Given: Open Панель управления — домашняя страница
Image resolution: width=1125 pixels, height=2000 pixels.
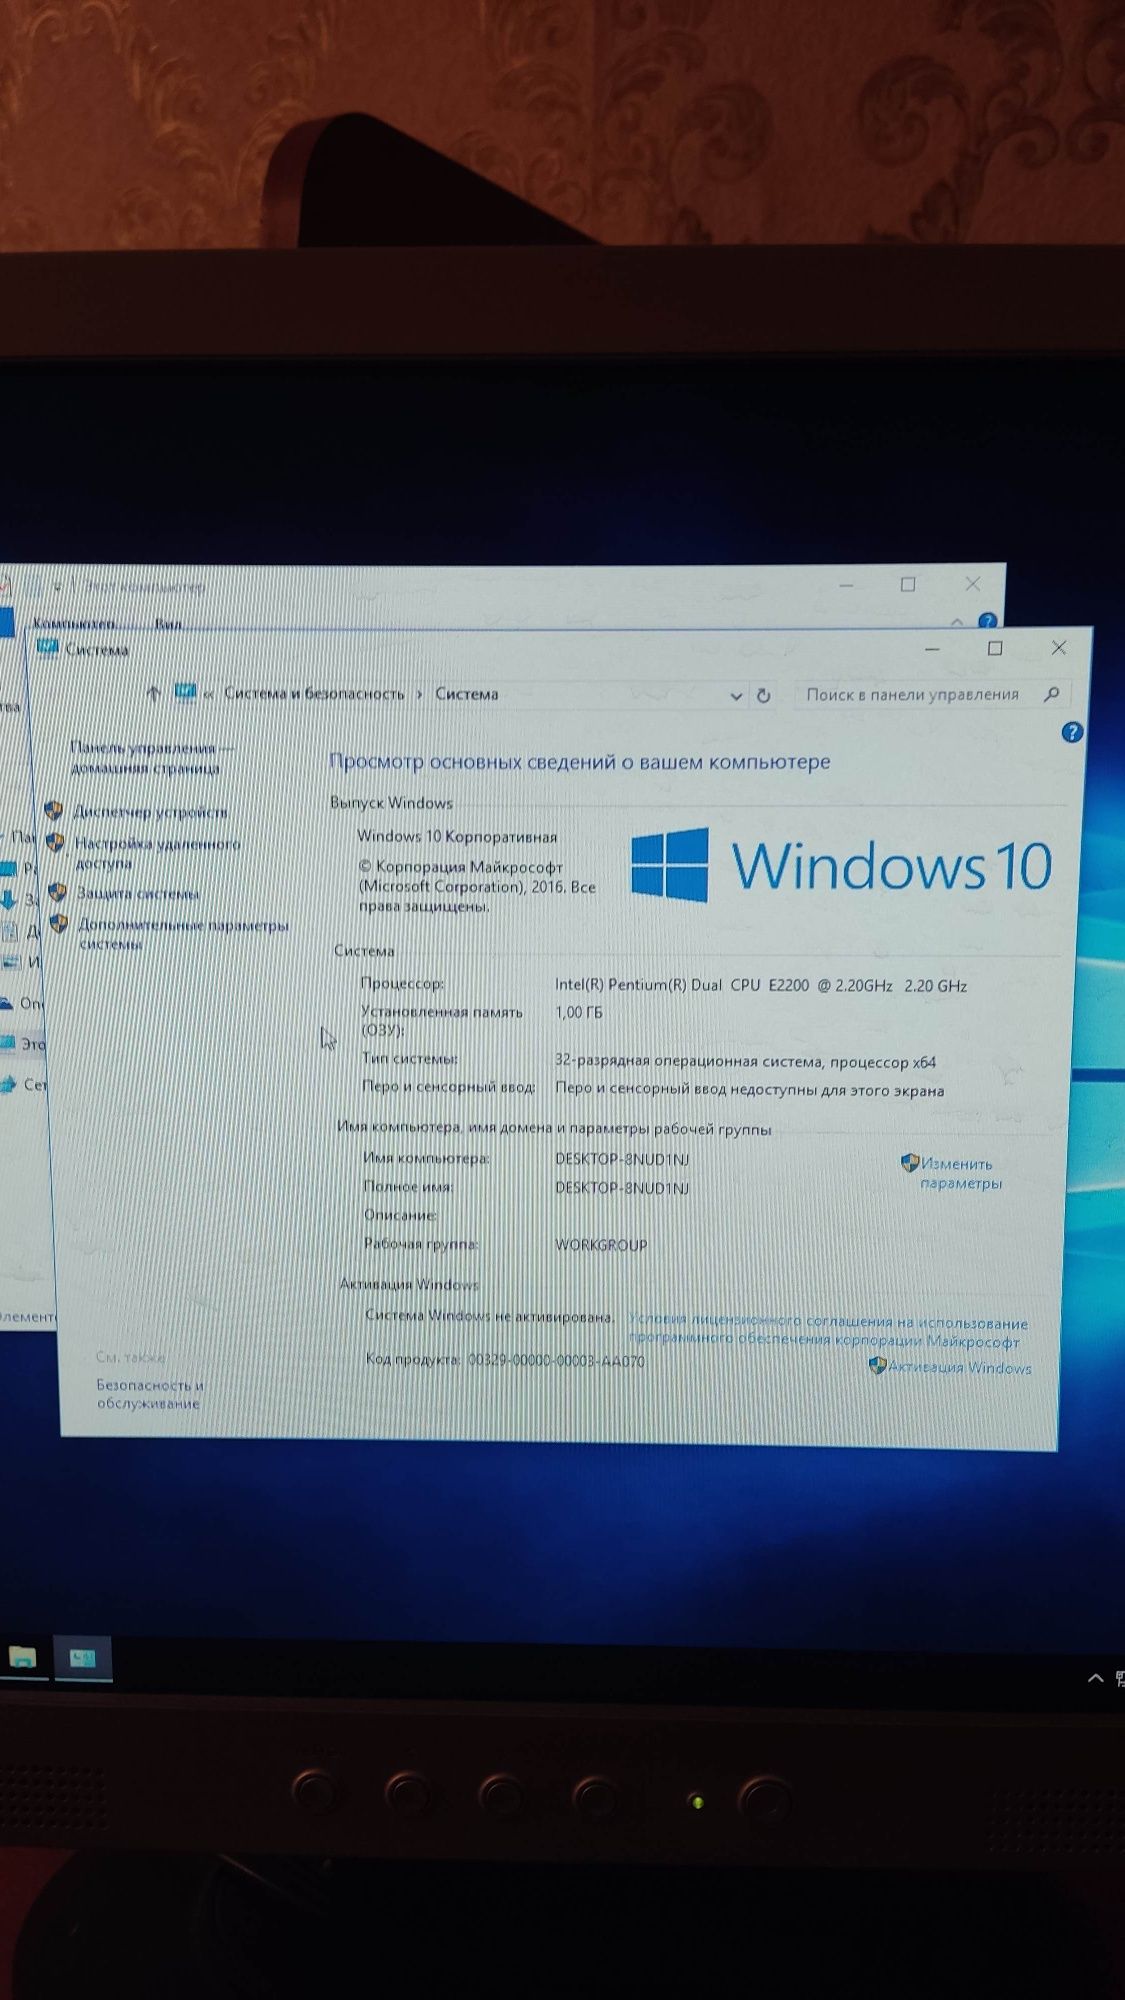Looking at the screenshot, I should 152,758.
